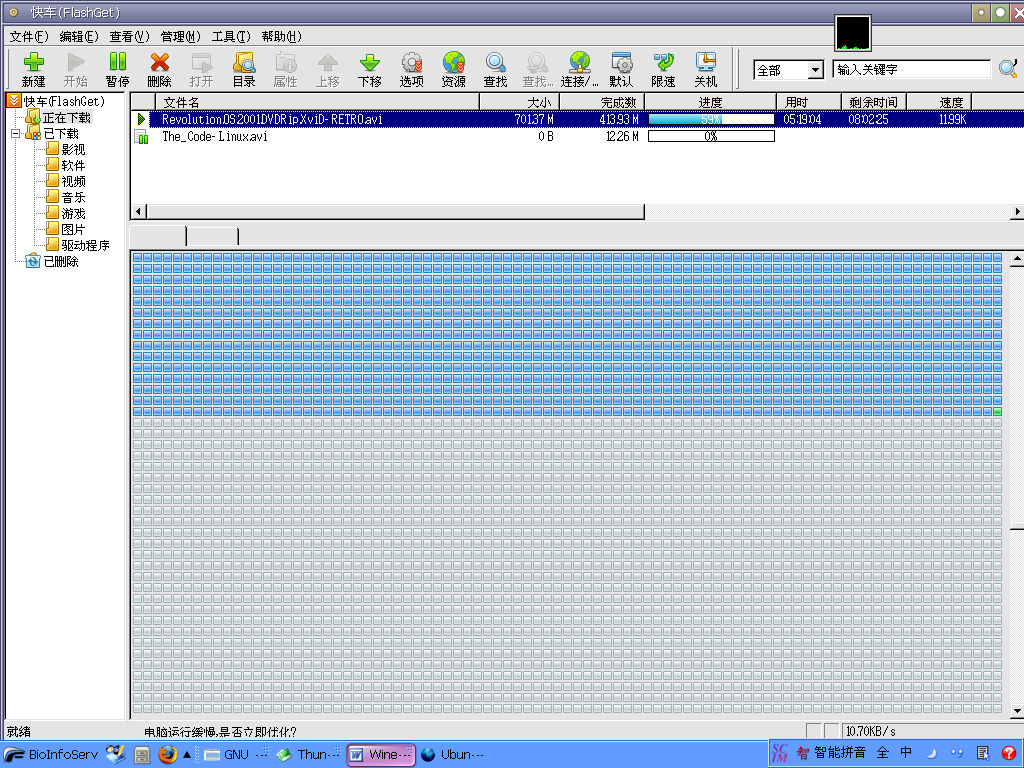Click the moon icon in the input bar
This screenshot has height=768, width=1024.
click(932, 753)
